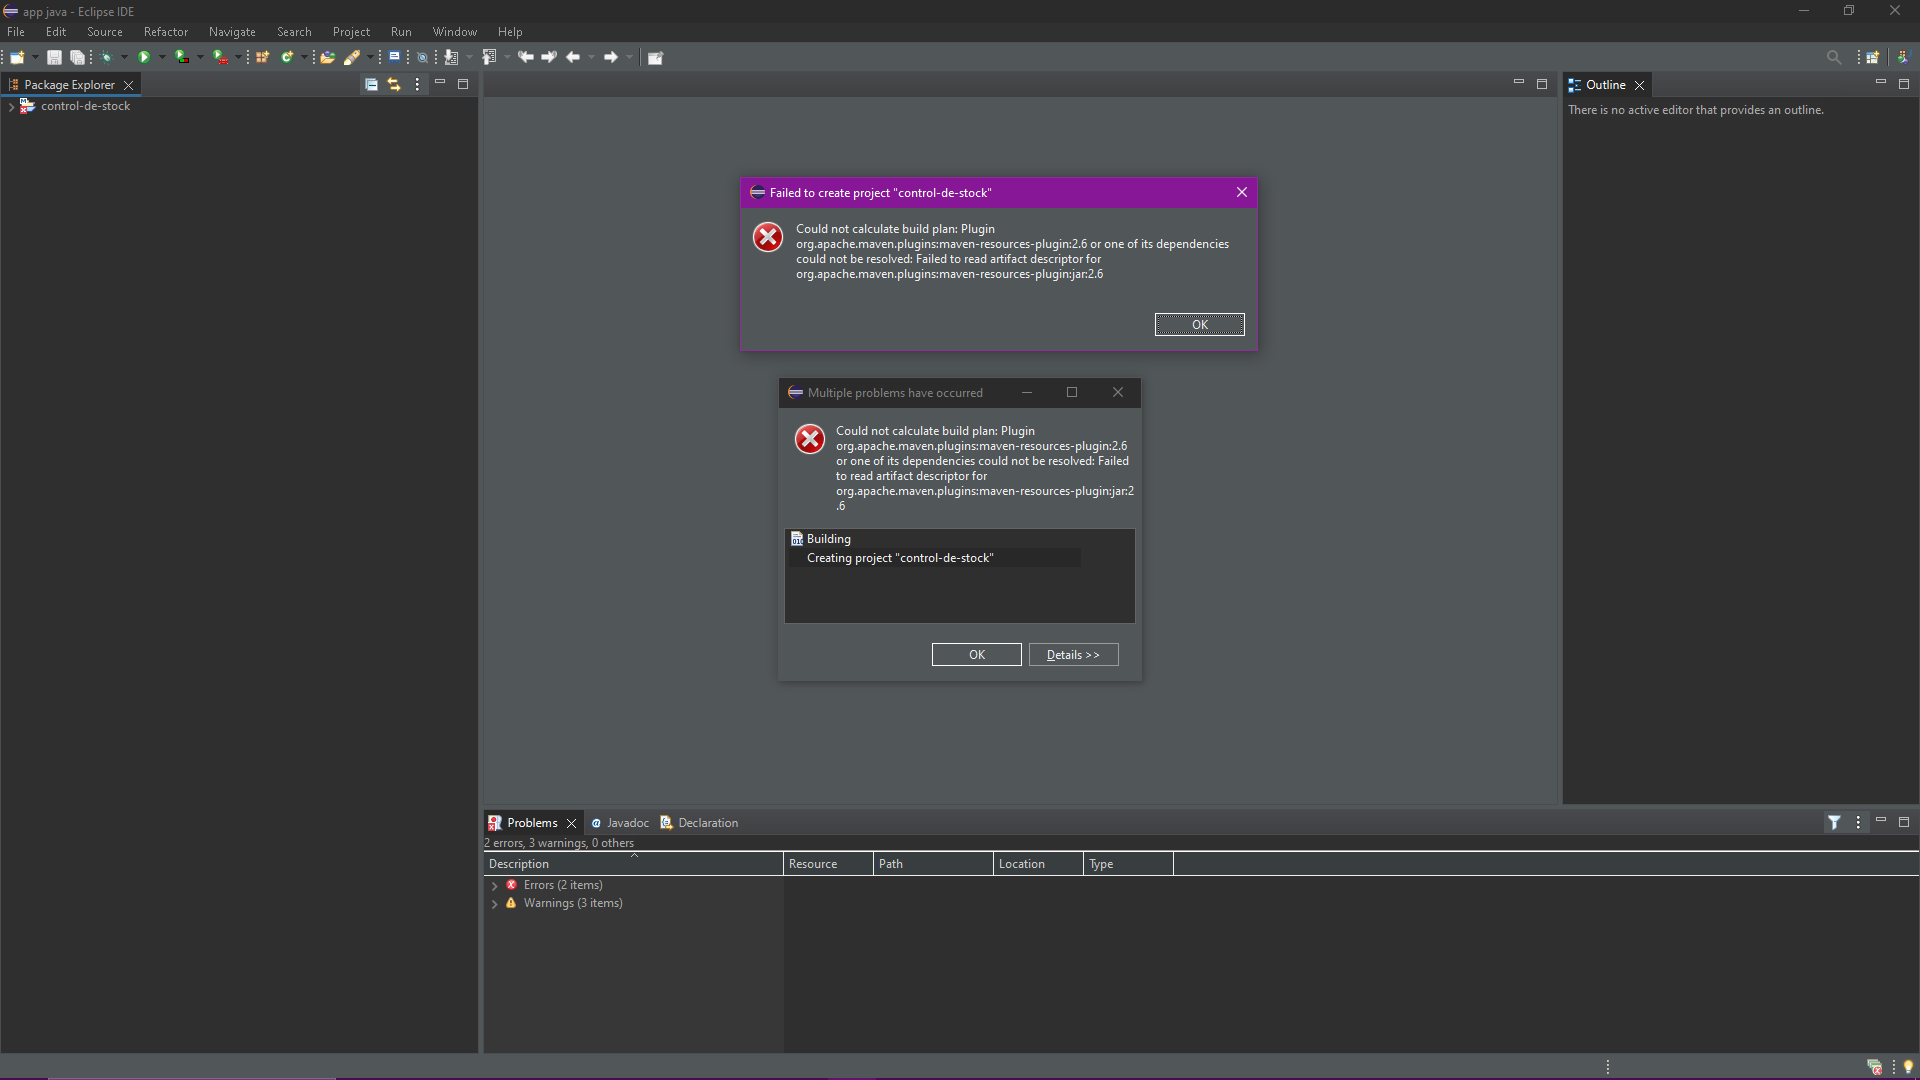Open the Window menu
Screen dimensions: 1920x1080
(455, 30)
